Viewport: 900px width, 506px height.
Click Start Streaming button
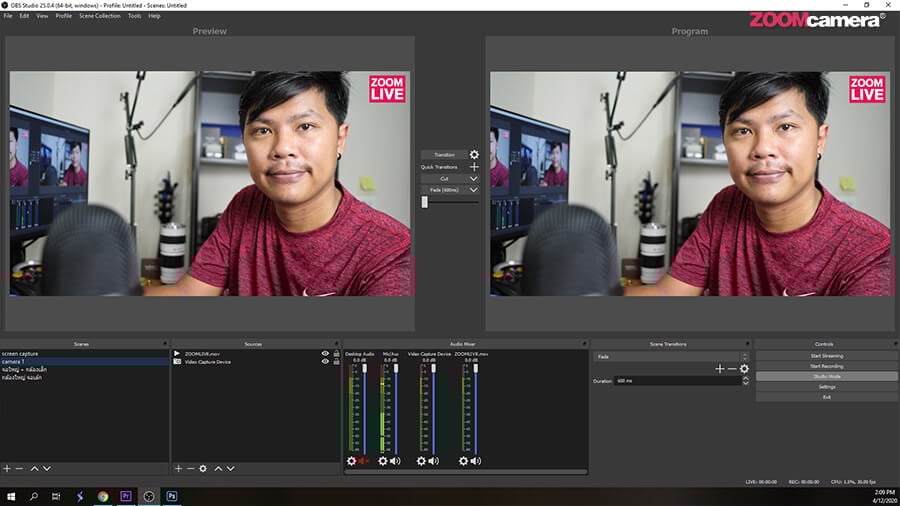tap(827, 356)
